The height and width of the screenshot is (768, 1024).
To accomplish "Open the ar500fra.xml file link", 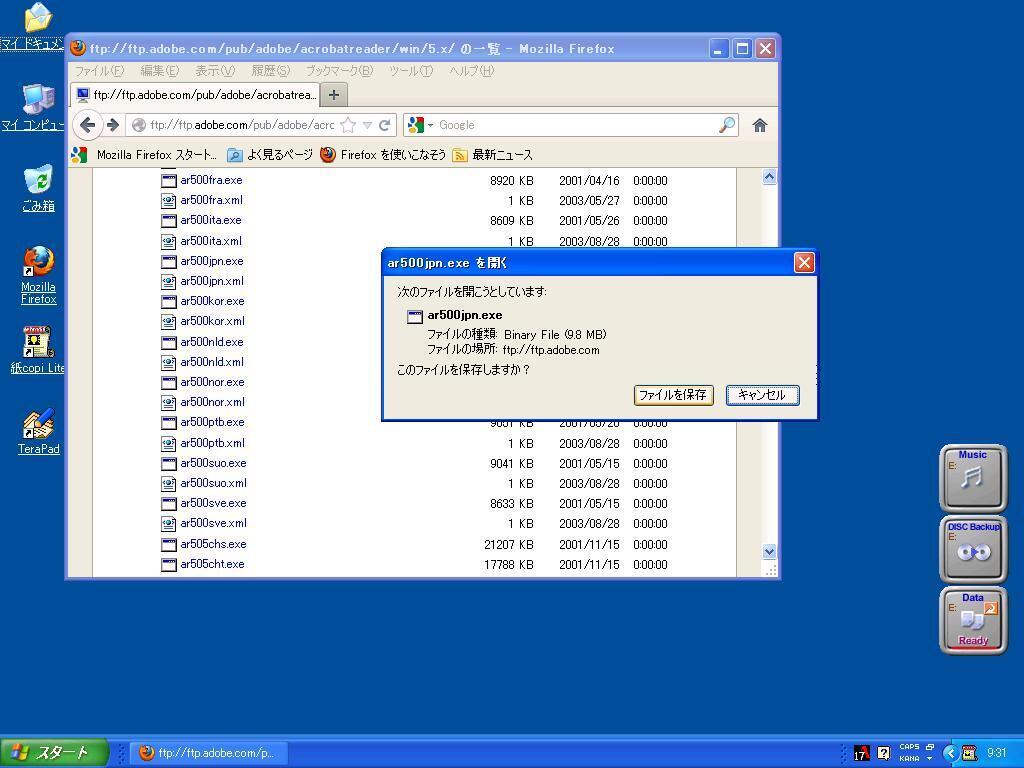I will (212, 200).
